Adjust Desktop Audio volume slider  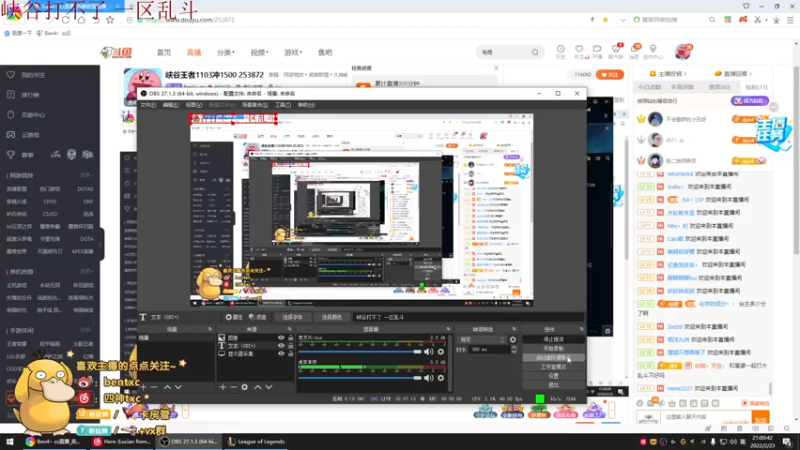point(360,378)
